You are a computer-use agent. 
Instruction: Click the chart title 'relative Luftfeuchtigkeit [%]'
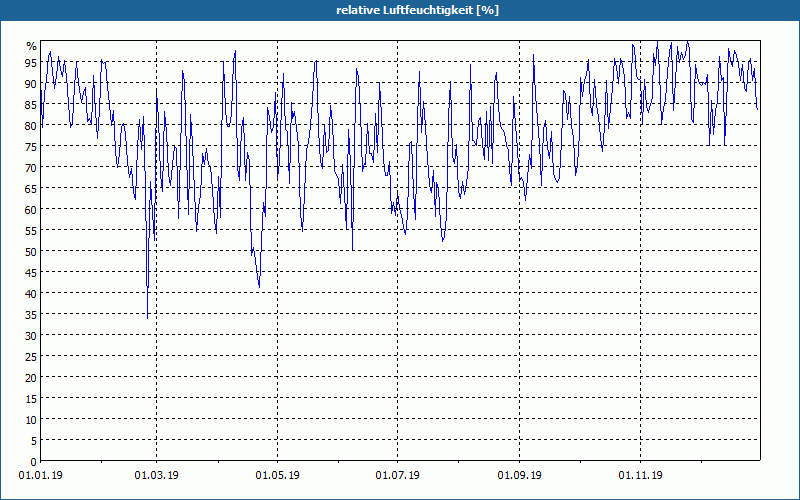point(417,10)
